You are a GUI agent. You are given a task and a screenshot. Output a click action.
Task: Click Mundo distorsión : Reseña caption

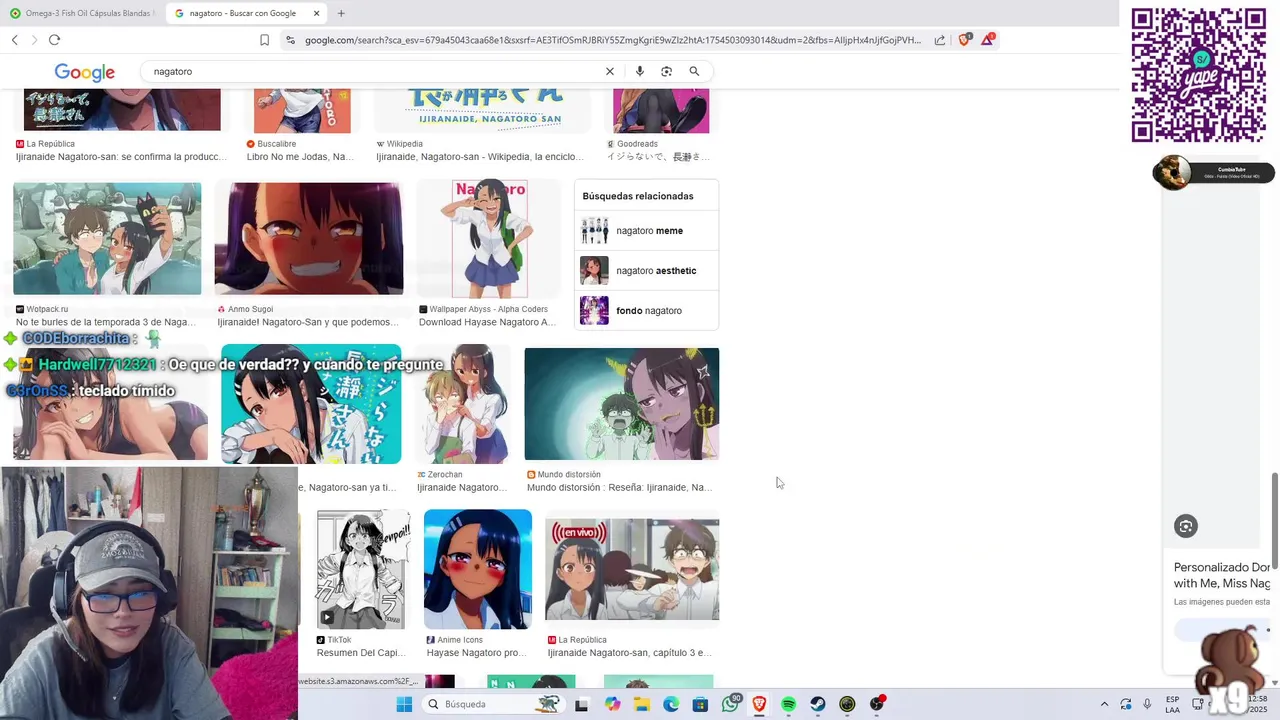pos(619,488)
